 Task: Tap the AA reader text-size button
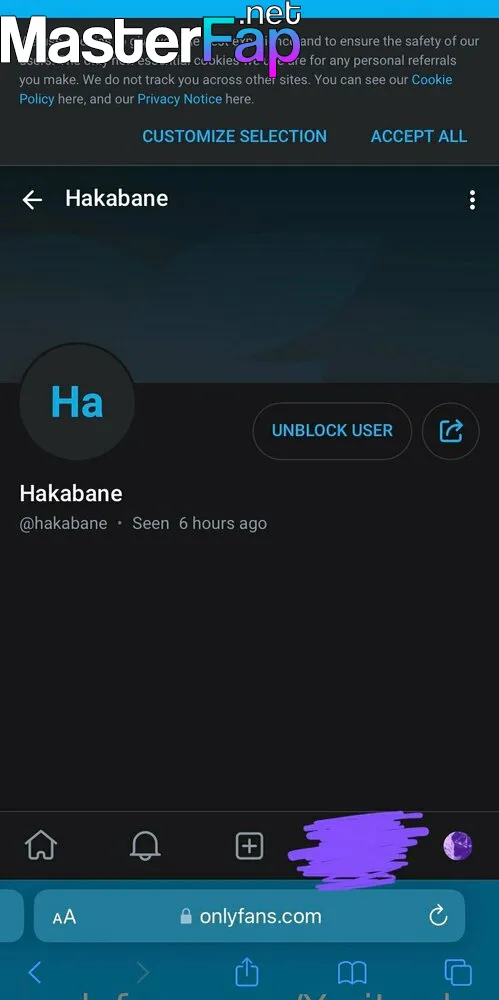pyautogui.click(x=64, y=917)
